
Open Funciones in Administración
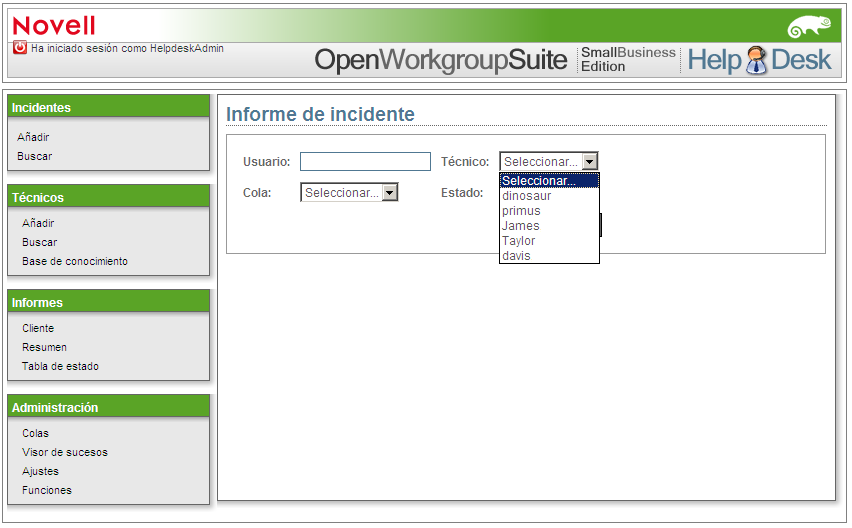point(47,490)
